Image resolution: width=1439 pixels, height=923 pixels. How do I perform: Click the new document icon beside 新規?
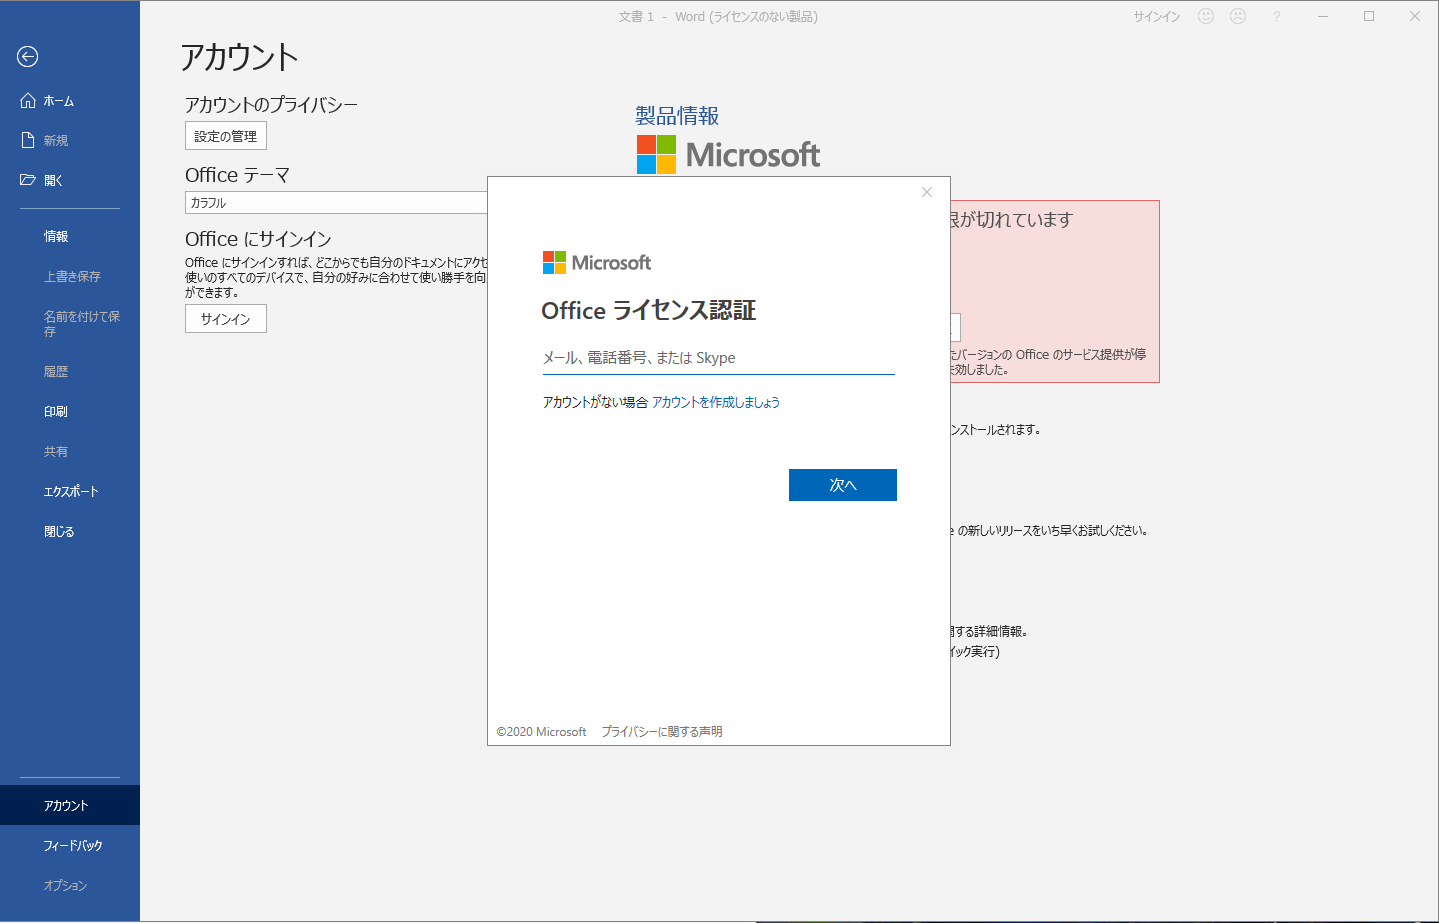pos(28,140)
